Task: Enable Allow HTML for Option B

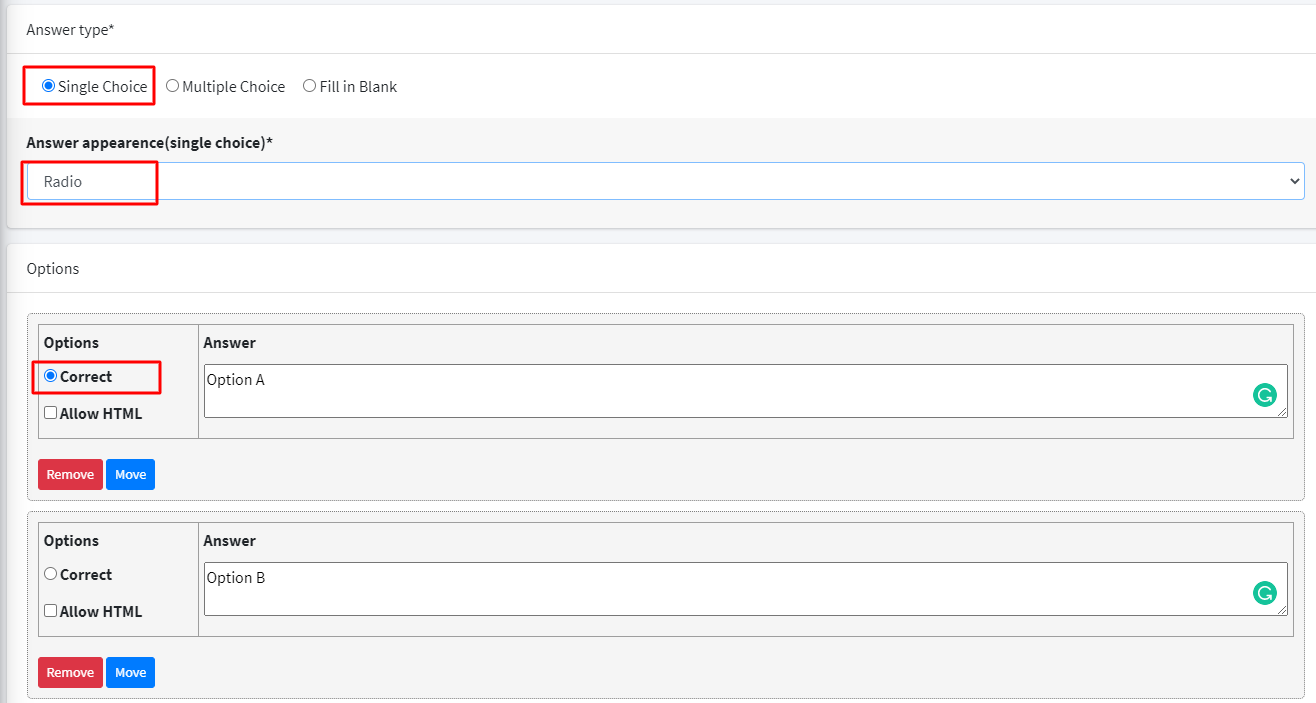Action: [x=50, y=611]
